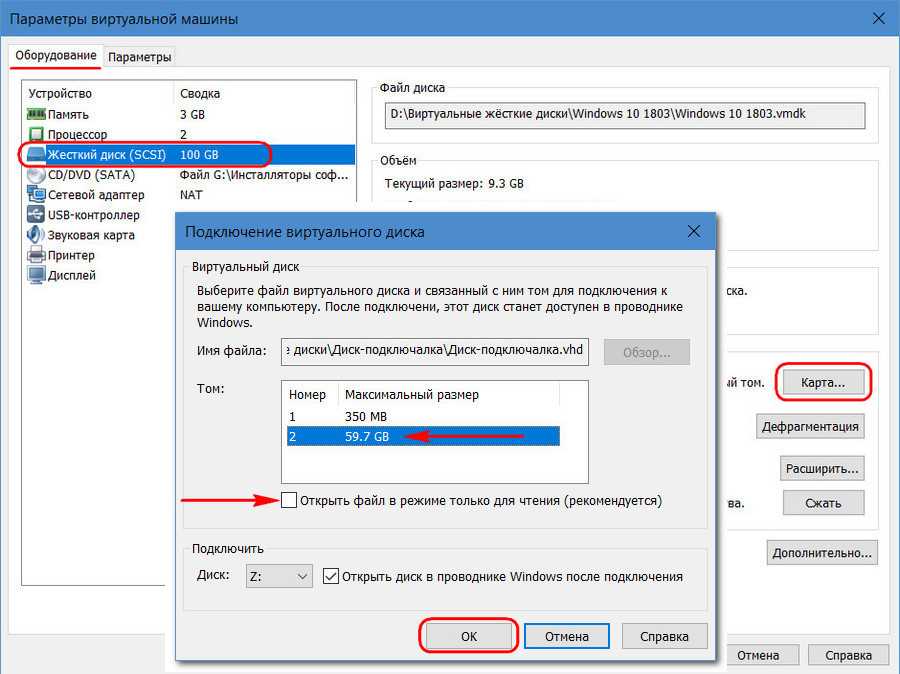Open the Диск drive letter Z: dropdown

coord(280,576)
